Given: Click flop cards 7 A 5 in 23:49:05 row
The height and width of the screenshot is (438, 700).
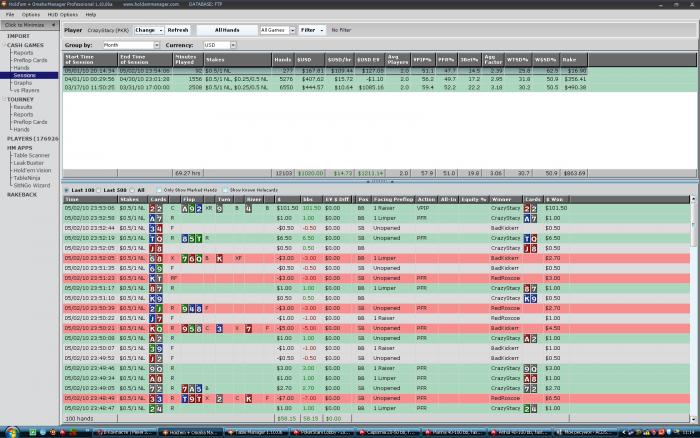Looking at the screenshot, I should coord(192,388).
